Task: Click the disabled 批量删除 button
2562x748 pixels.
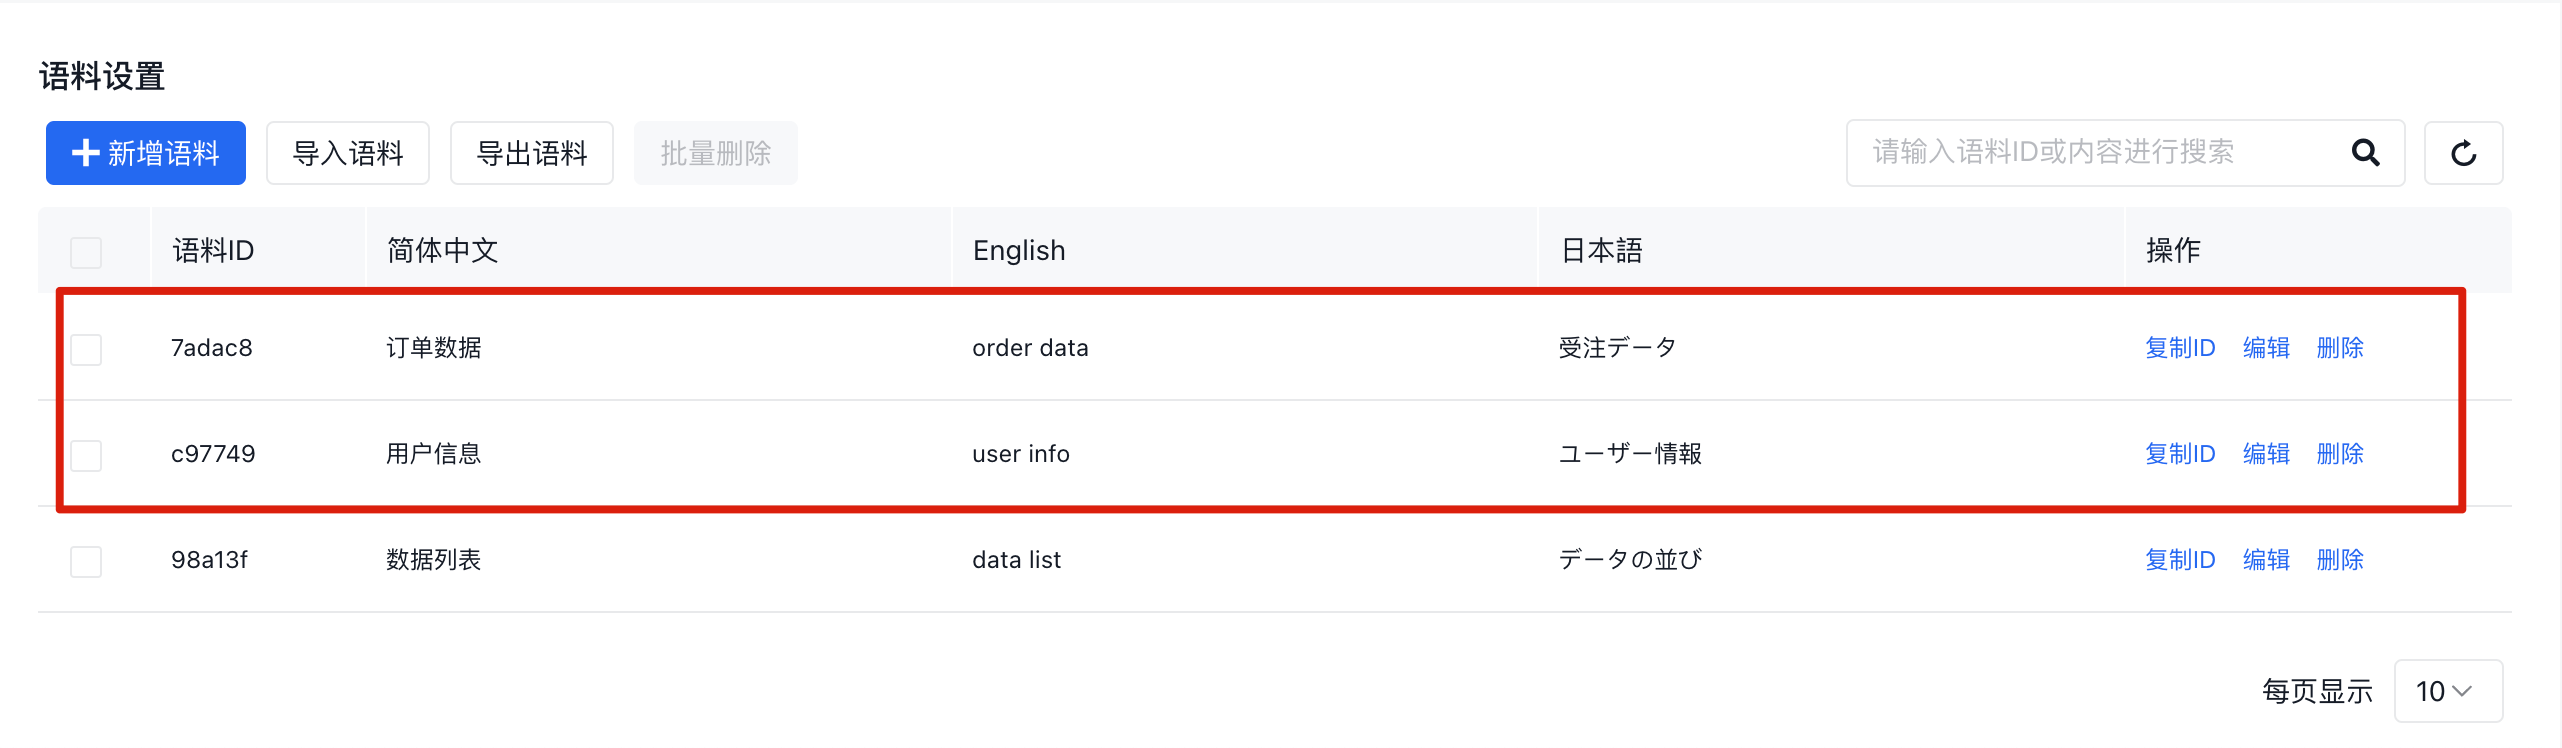Action: pos(715,152)
